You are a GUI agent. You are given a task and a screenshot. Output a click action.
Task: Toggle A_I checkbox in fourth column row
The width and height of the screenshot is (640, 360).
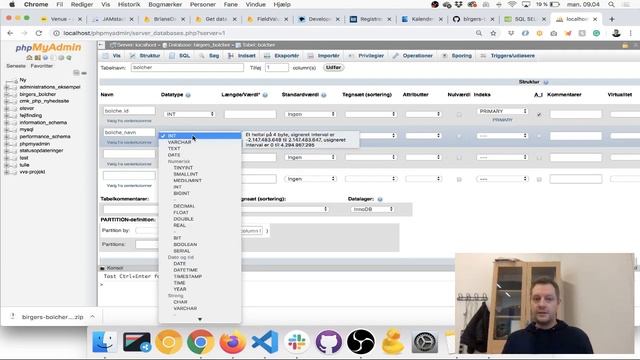tap(539, 179)
